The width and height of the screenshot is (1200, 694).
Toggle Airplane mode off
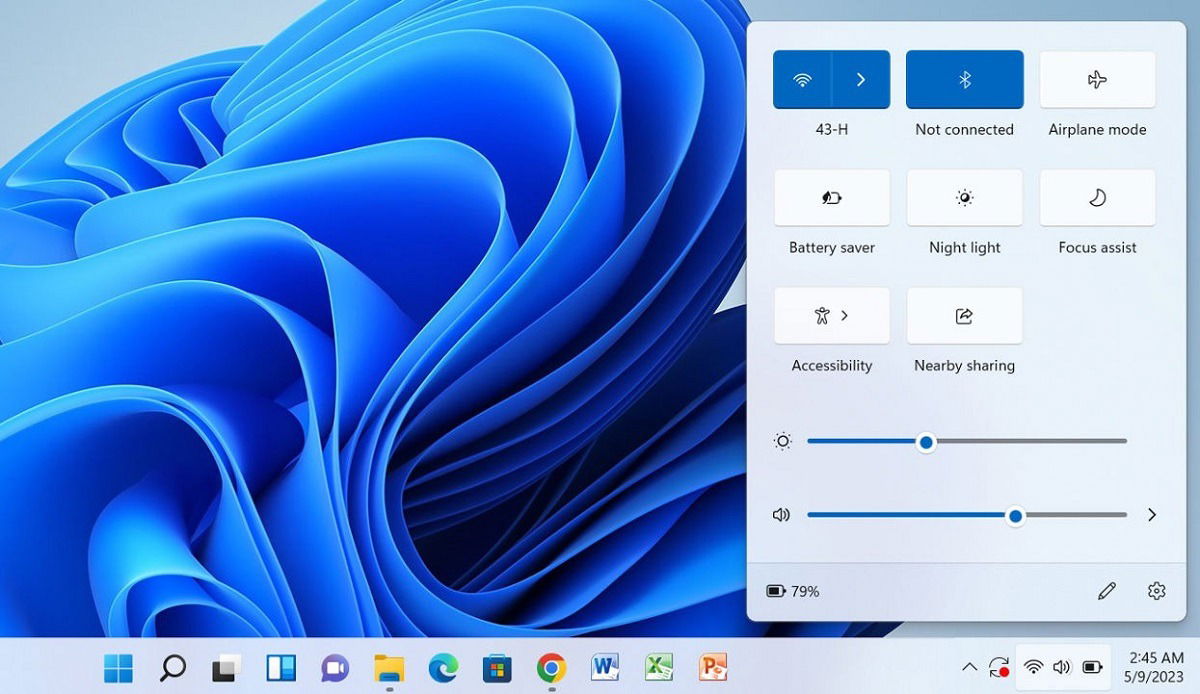tap(1097, 79)
